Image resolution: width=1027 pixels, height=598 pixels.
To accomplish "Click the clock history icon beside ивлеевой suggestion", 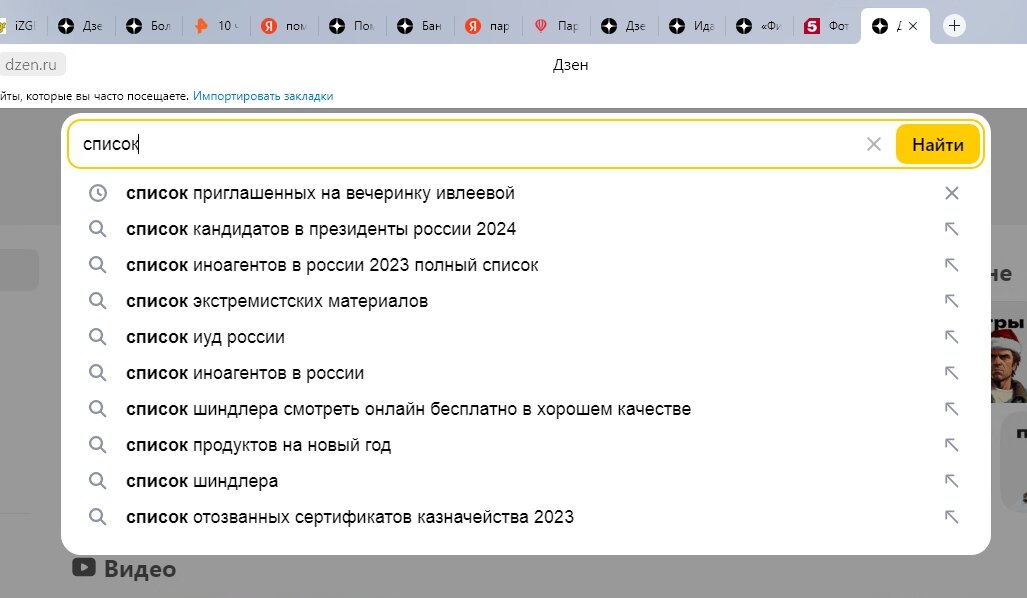I will pyautogui.click(x=98, y=193).
